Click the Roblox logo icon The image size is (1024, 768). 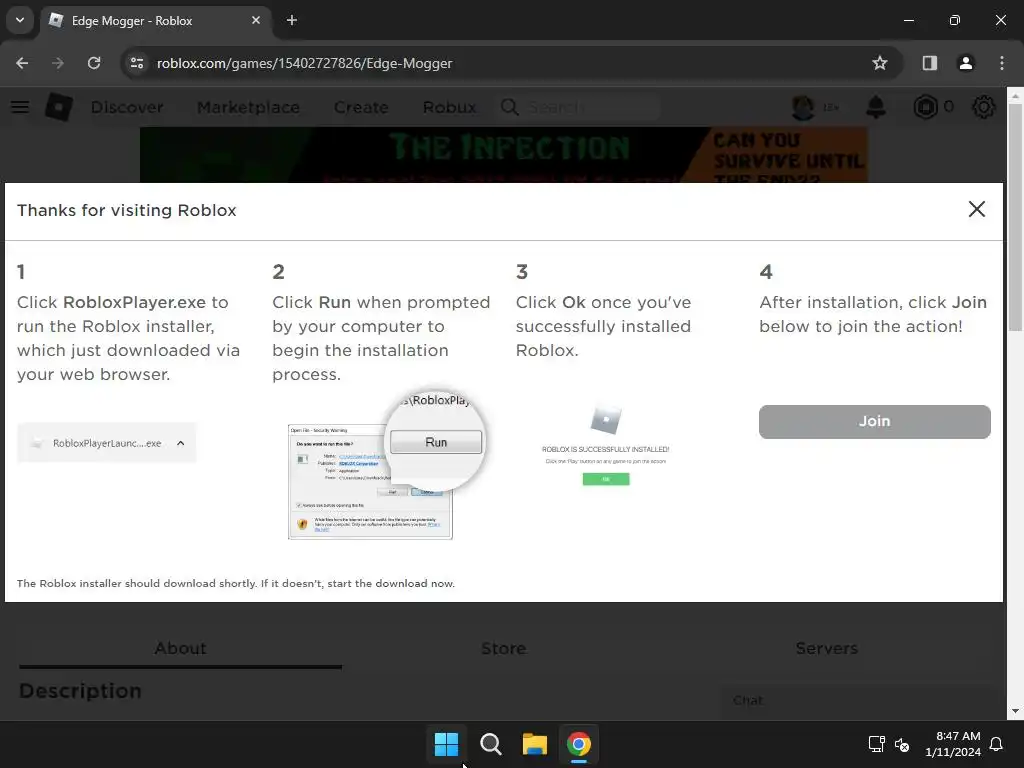tap(59, 107)
